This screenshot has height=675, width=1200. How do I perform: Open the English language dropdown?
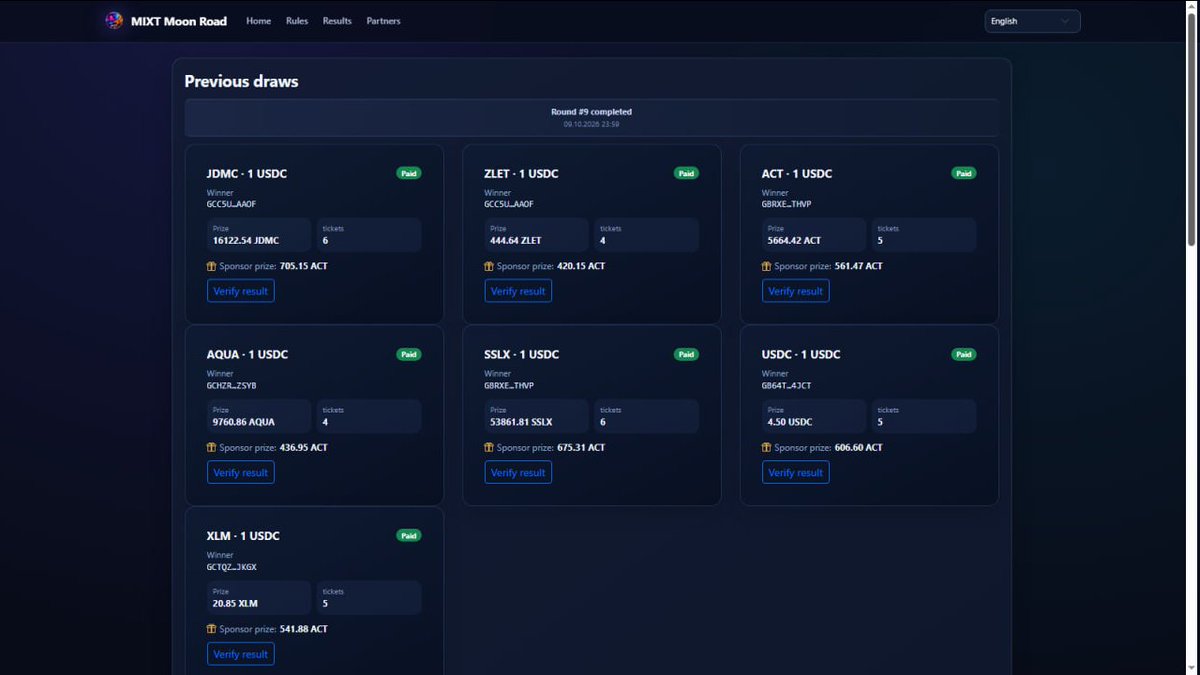click(x=1032, y=21)
